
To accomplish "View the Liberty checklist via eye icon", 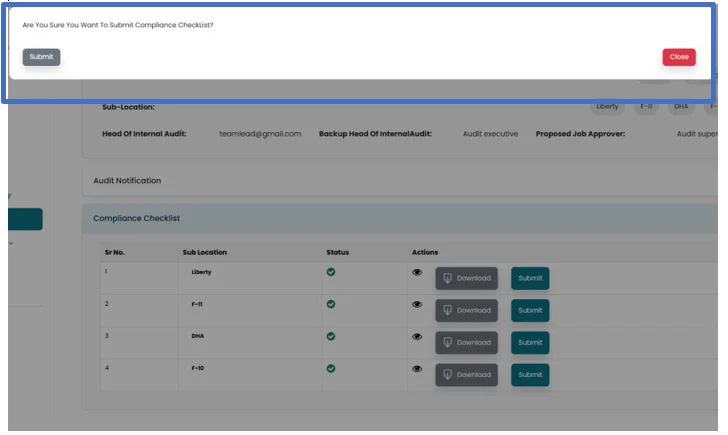I will 417,273.
